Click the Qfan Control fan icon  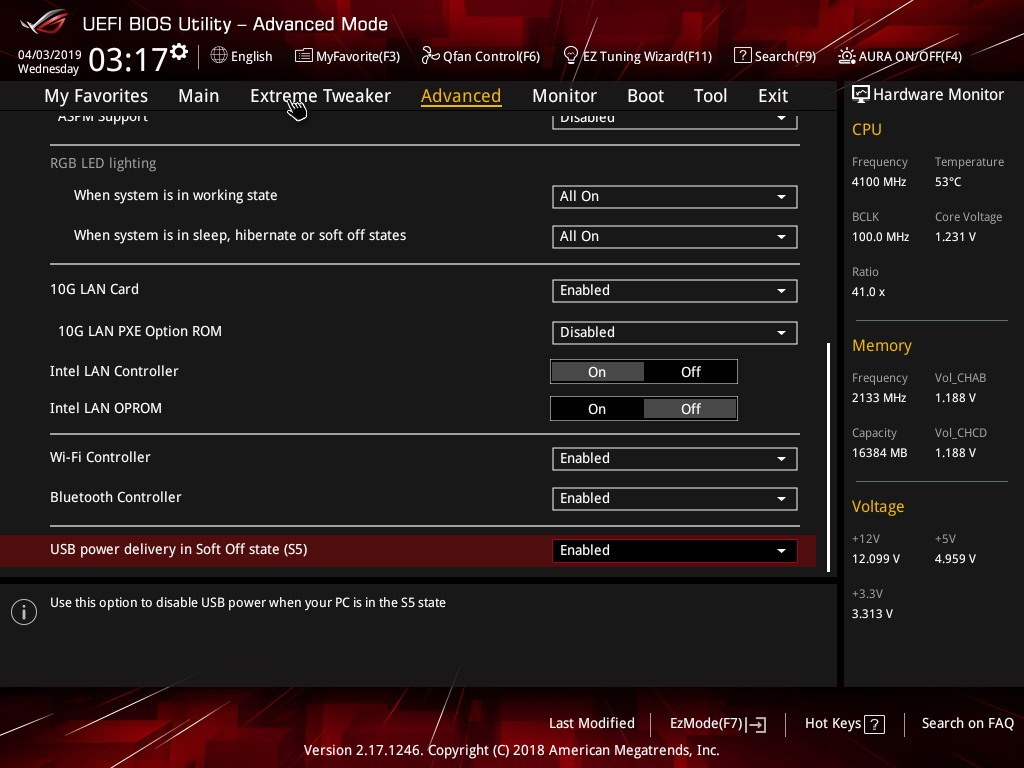pos(430,56)
